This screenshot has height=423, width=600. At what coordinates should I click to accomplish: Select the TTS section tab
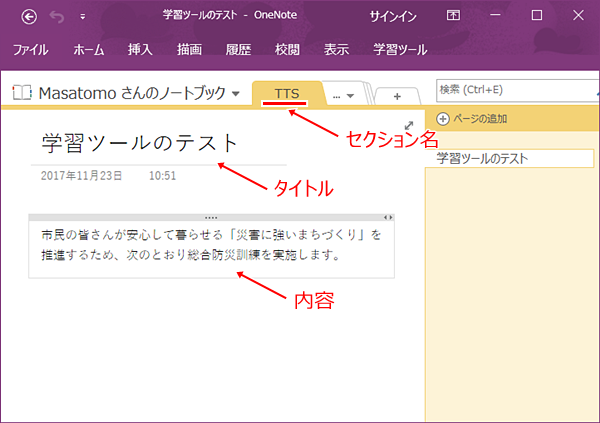pyautogui.click(x=287, y=93)
